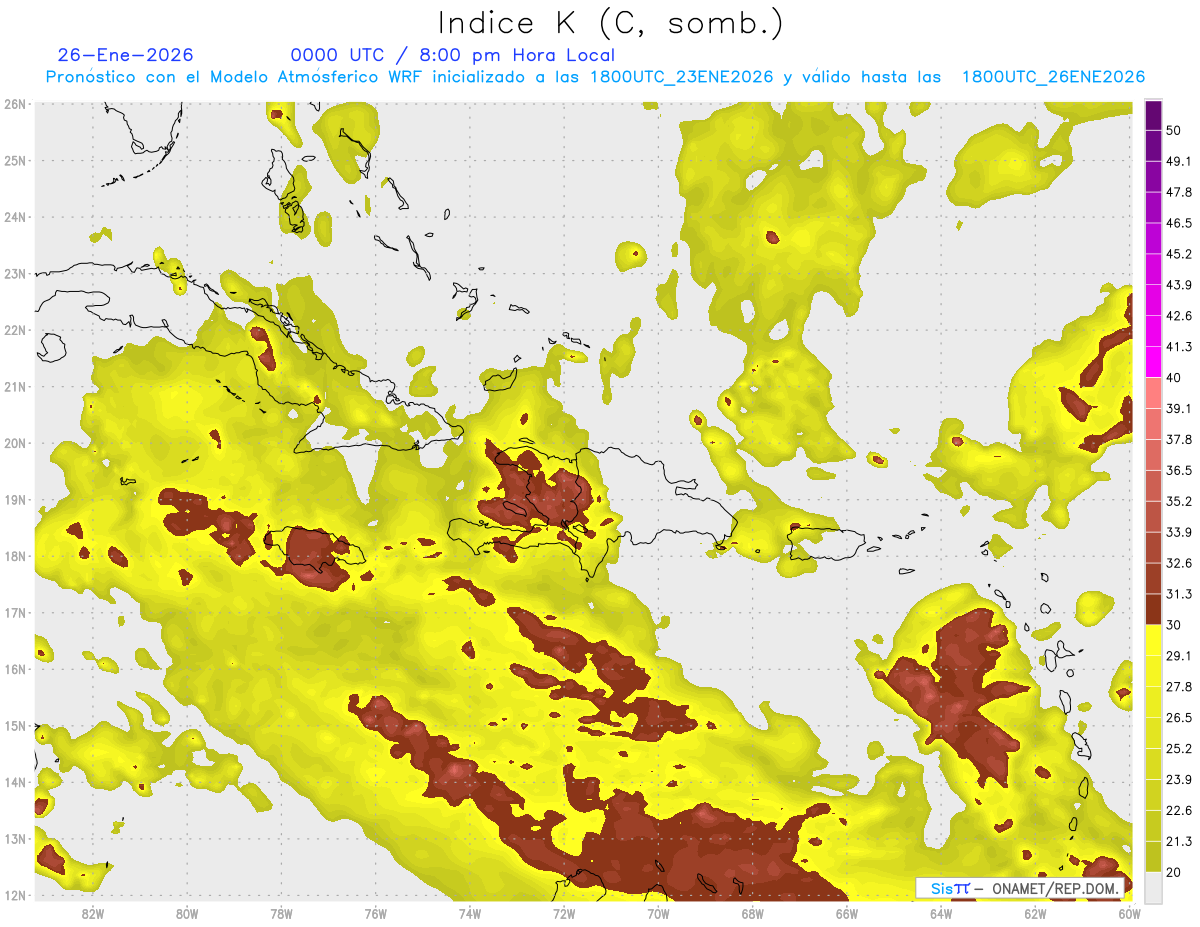The height and width of the screenshot is (927, 1200).
Task: Click the longitude label '66W'
Action: click(x=847, y=913)
